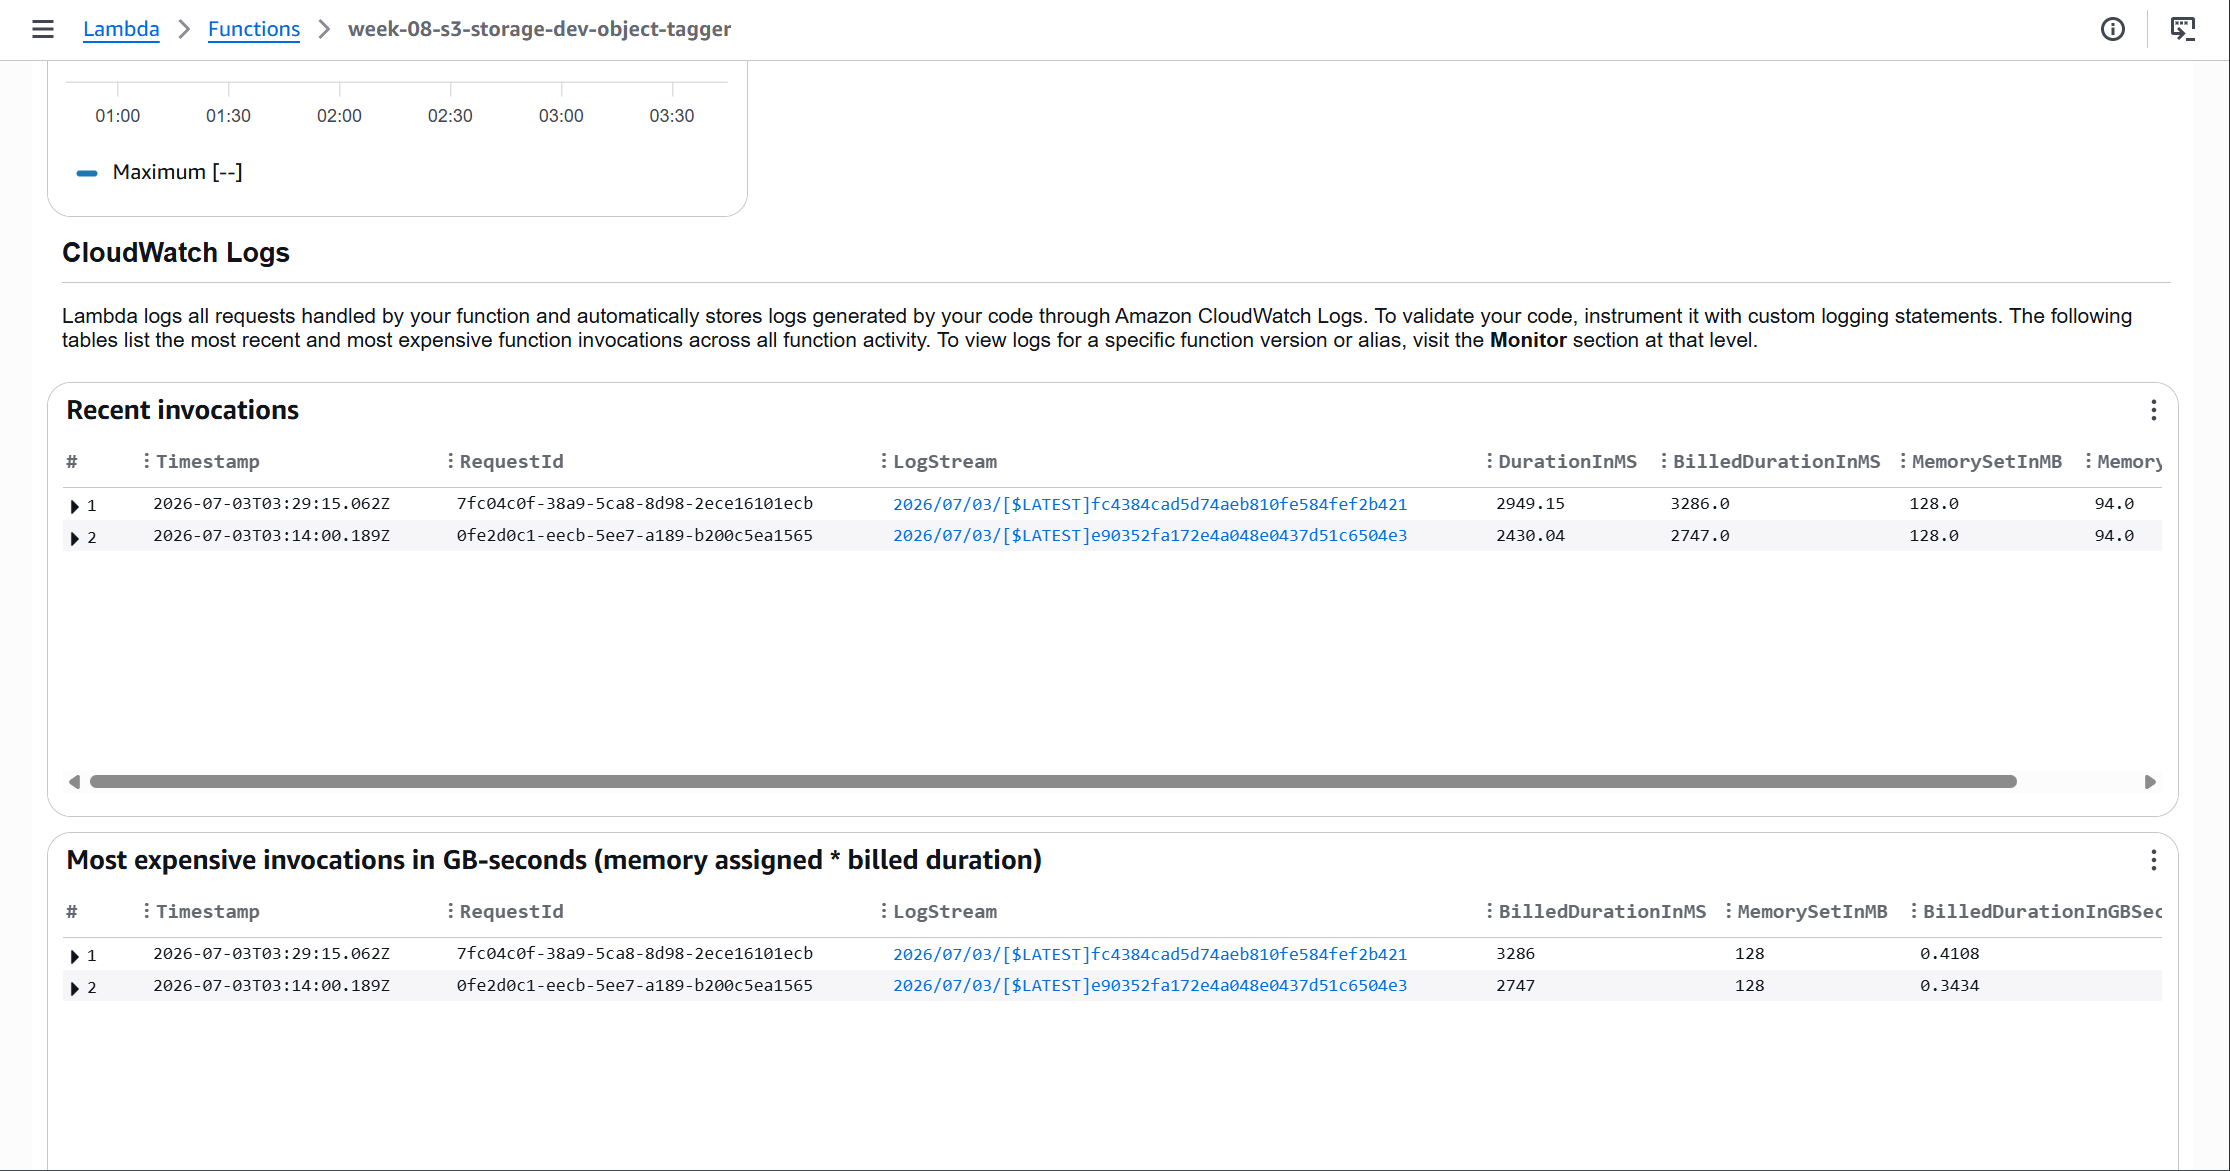Viewport: 2230px width, 1171px height.
Task: Open Most expensive invocations options menu
Action: click(x=2154, y=860)
